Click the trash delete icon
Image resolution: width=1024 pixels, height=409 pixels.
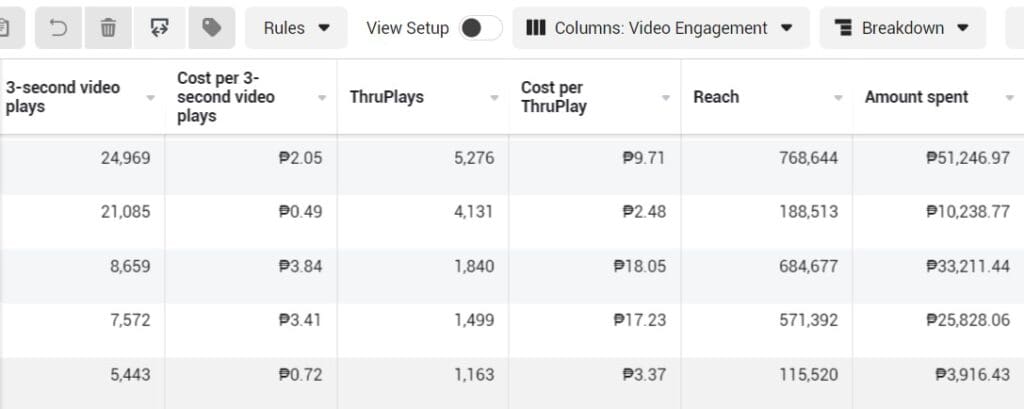click(x=108, y=28)
